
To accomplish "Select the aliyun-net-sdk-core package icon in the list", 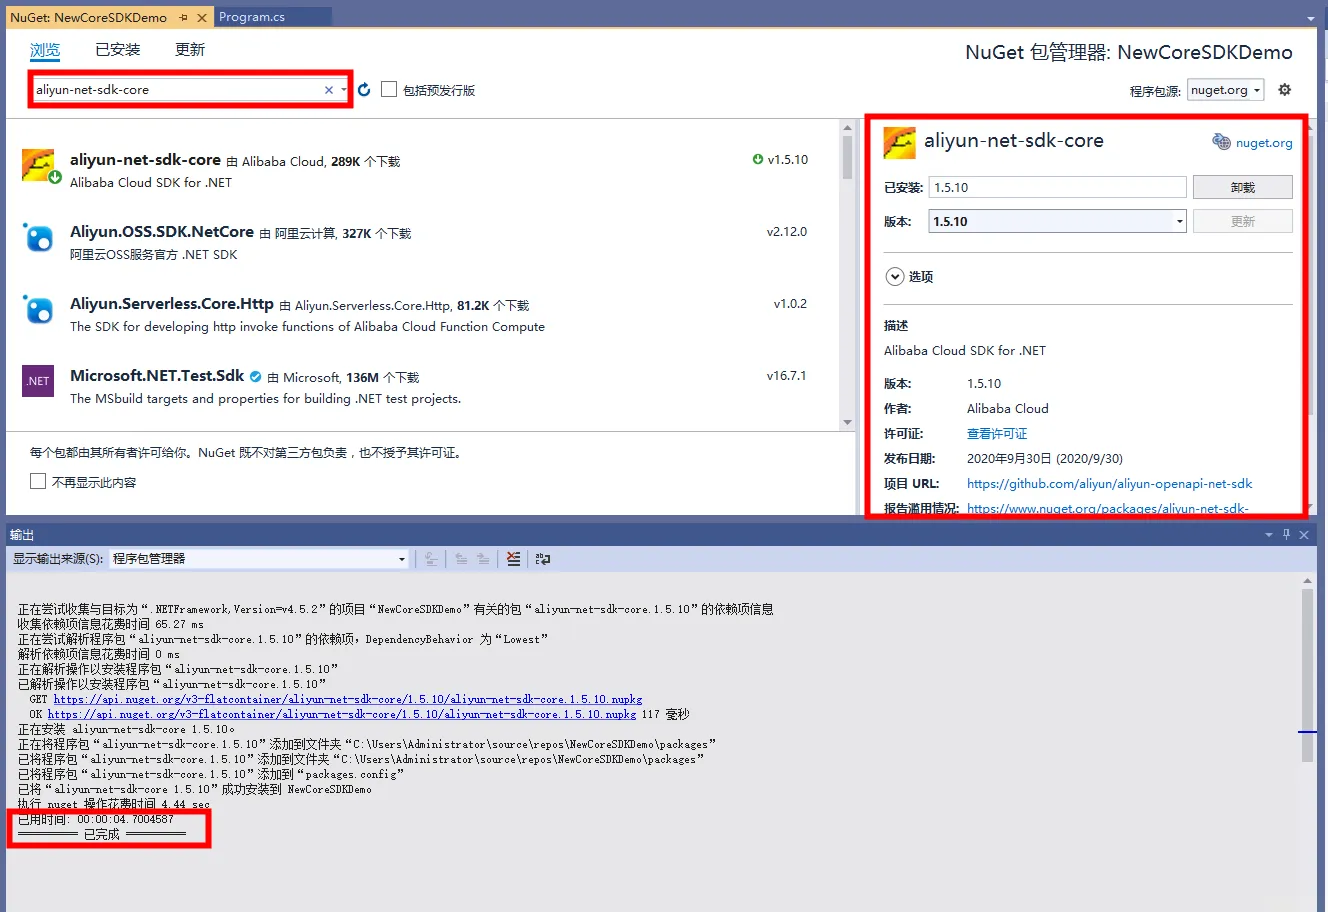I will pos(39,165).
